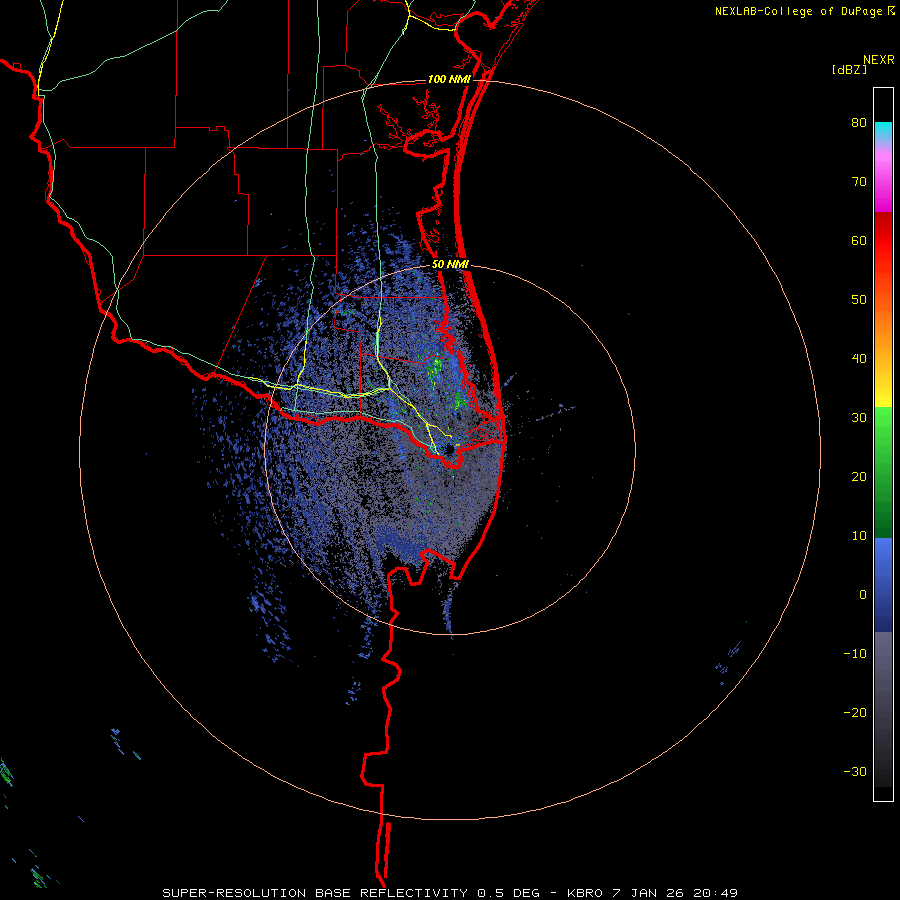Screen dimensions: 900x900
Task: Click the -30 dBZ scale value
Action: tap(855, 771)
